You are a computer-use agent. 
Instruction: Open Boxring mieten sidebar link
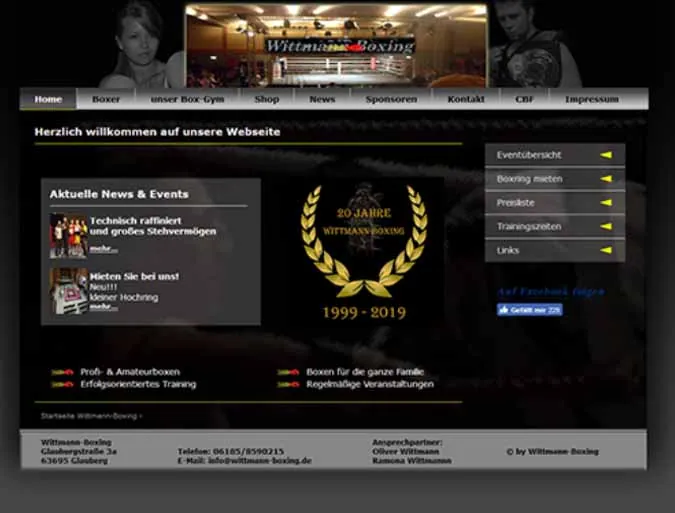[x=555, y=179]
